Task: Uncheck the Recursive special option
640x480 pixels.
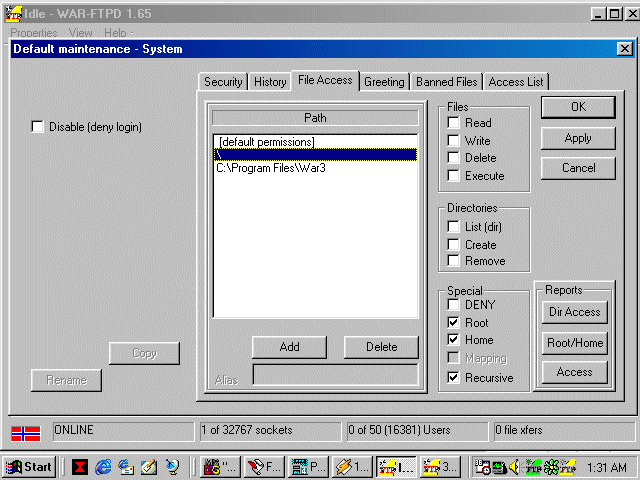Action: pos(455,378)
